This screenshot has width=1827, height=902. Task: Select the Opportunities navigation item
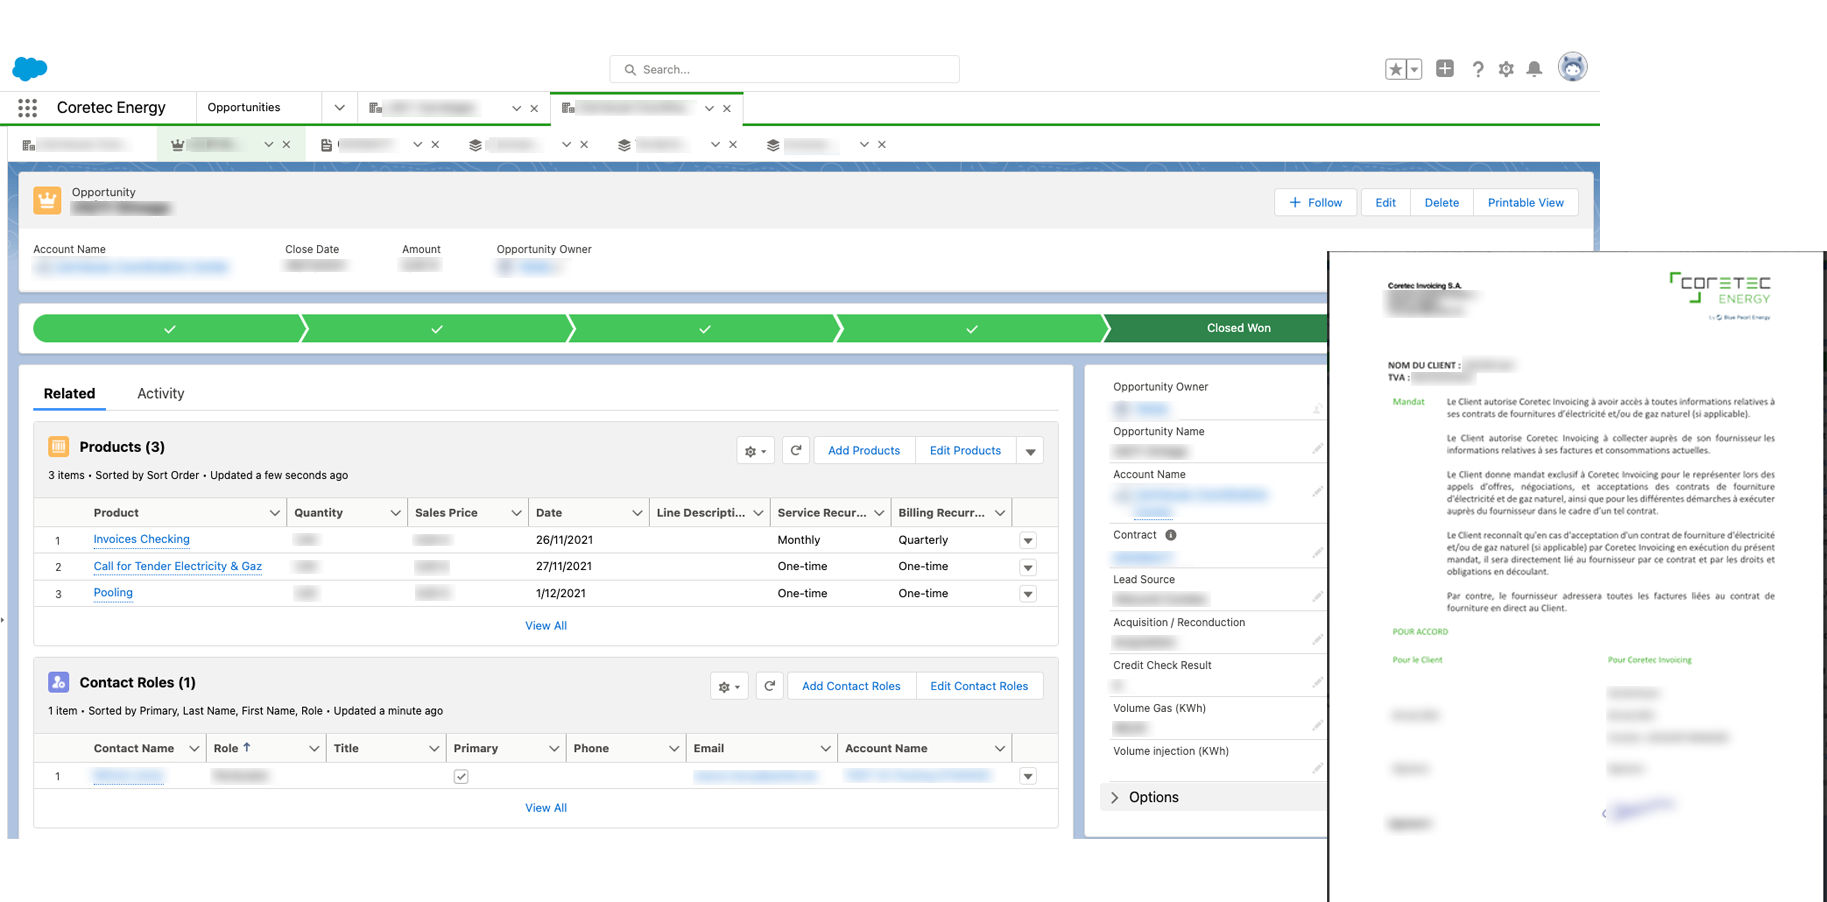coord(243,107)
